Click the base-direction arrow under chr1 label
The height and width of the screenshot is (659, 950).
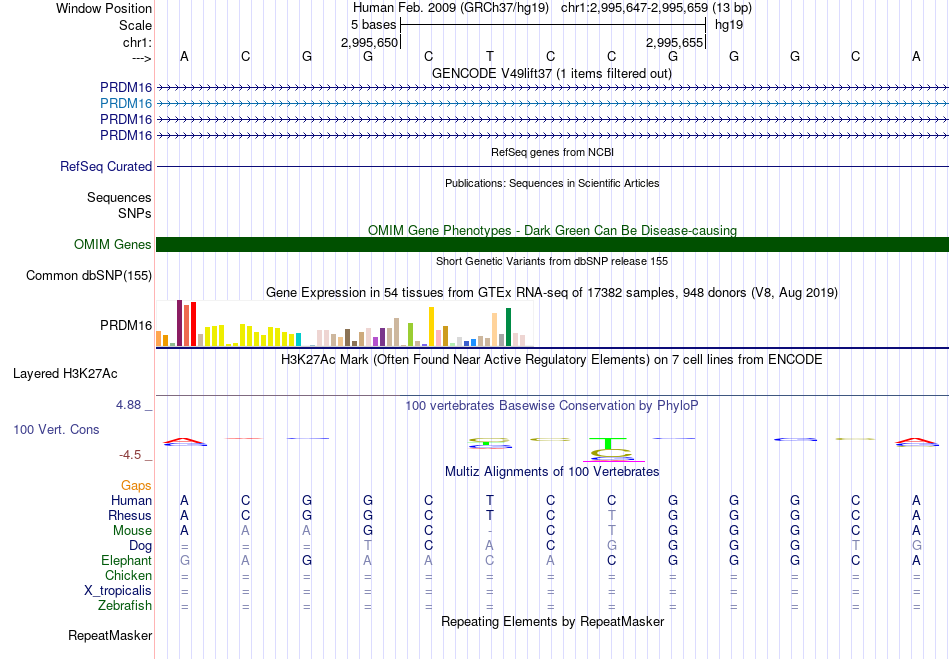point(142,58)
